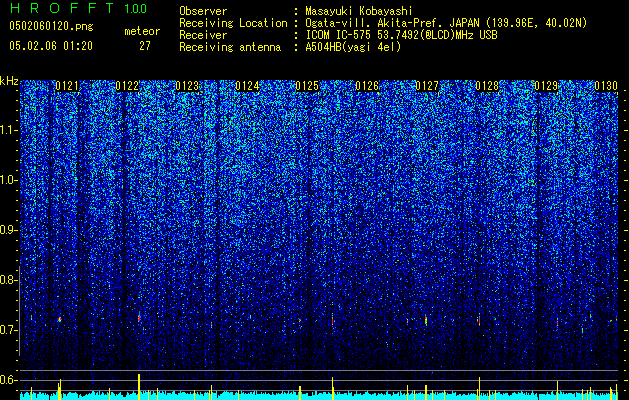Click the 0128 time marker
The width and height of the screenshot is (629, 400).
(487, 86)
